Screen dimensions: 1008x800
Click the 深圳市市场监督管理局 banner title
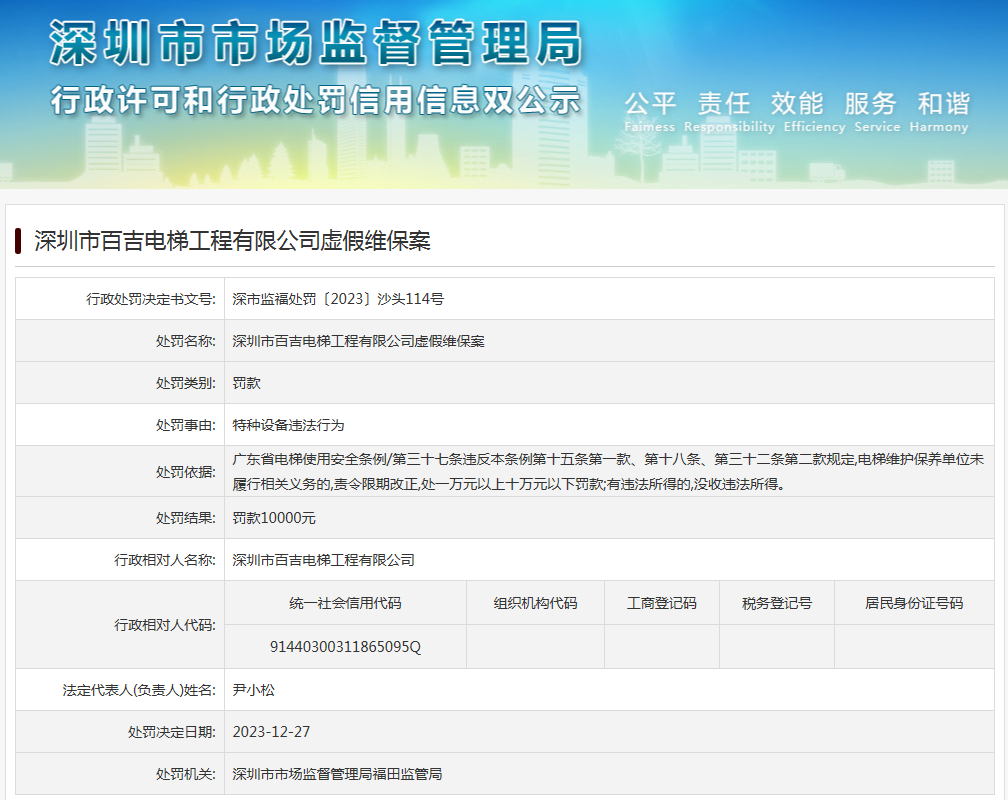click(316, 43)
